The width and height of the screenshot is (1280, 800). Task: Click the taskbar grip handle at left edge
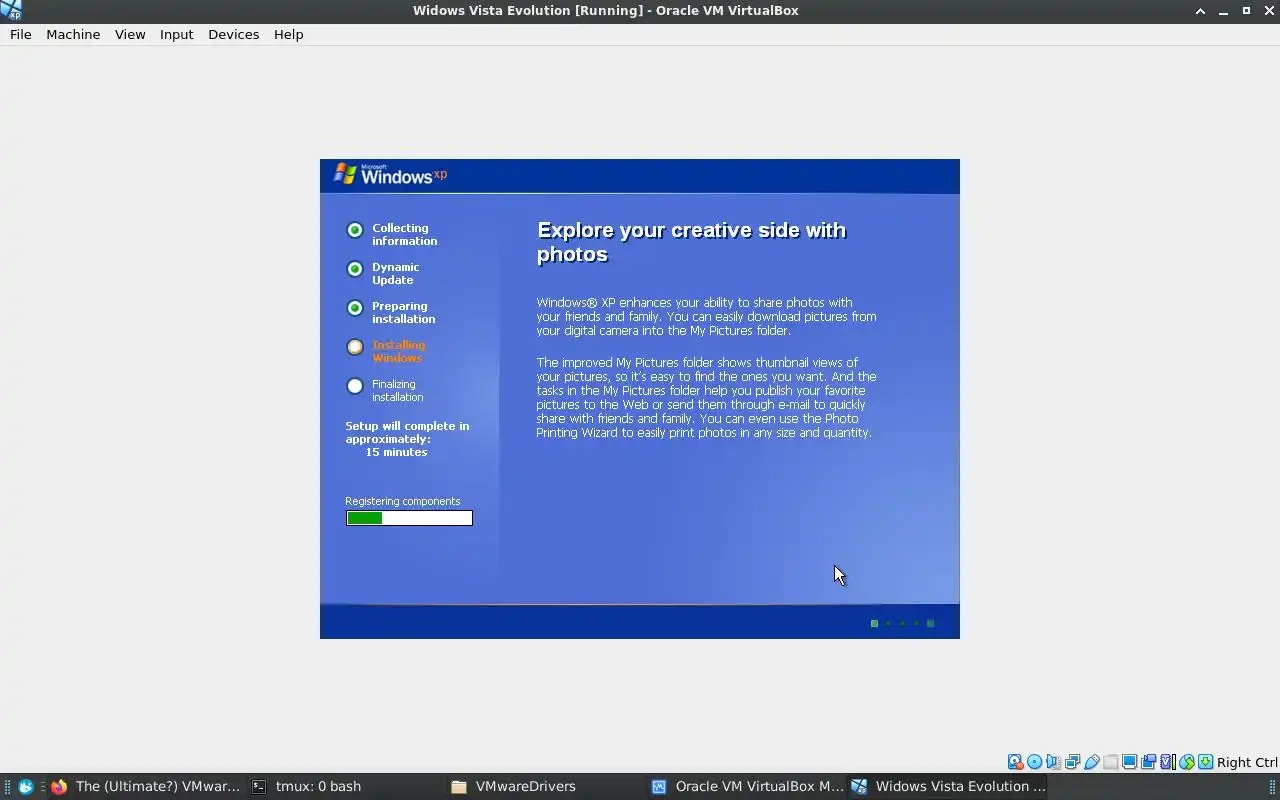click(x=7, y=786)
